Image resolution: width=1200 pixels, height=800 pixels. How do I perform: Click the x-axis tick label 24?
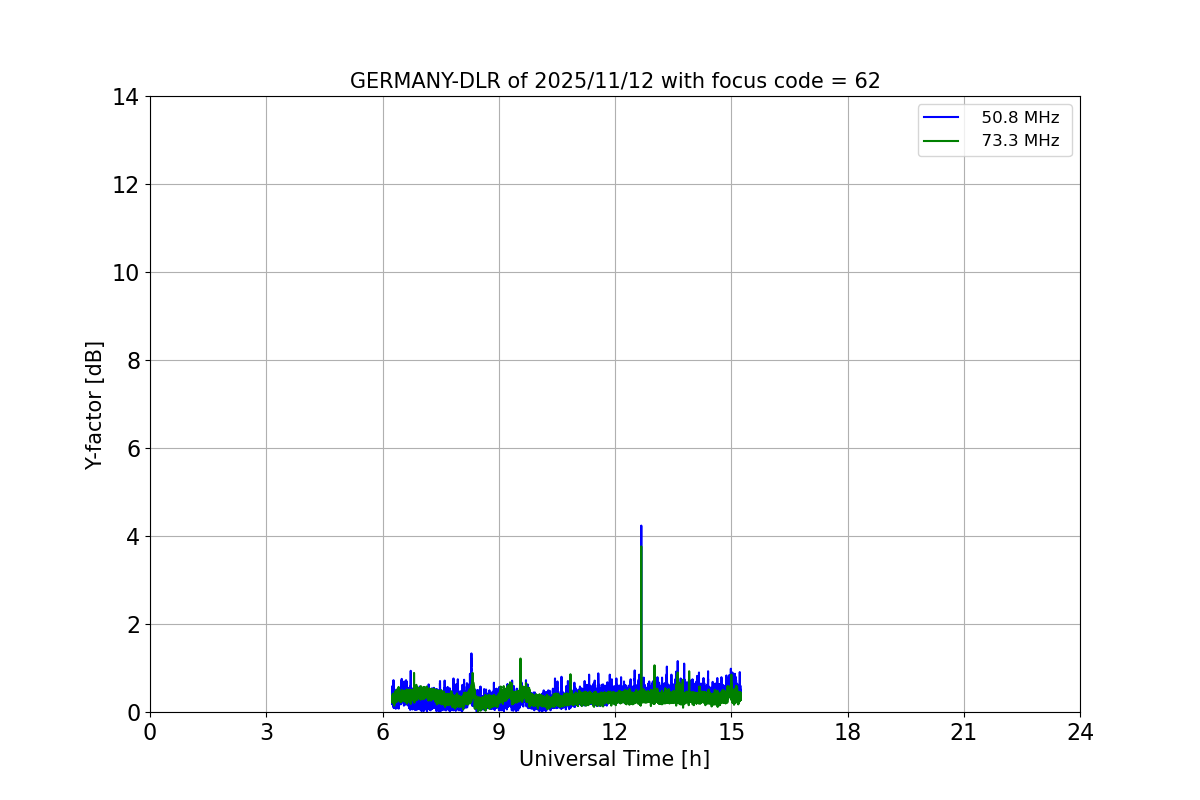point(1080,732)
